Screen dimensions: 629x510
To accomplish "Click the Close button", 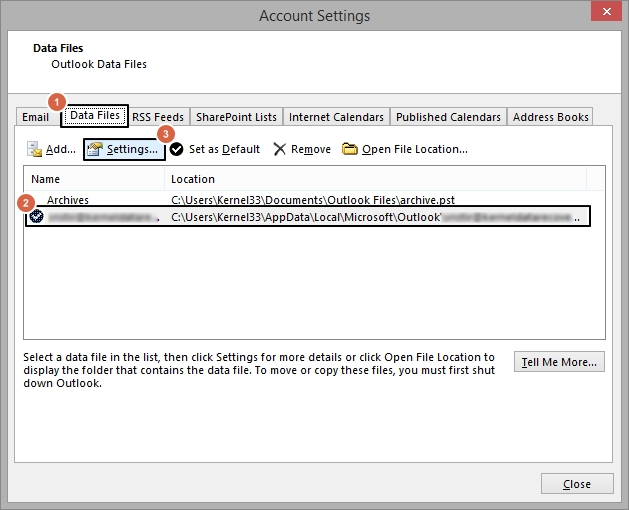I will tap(577, 484).
